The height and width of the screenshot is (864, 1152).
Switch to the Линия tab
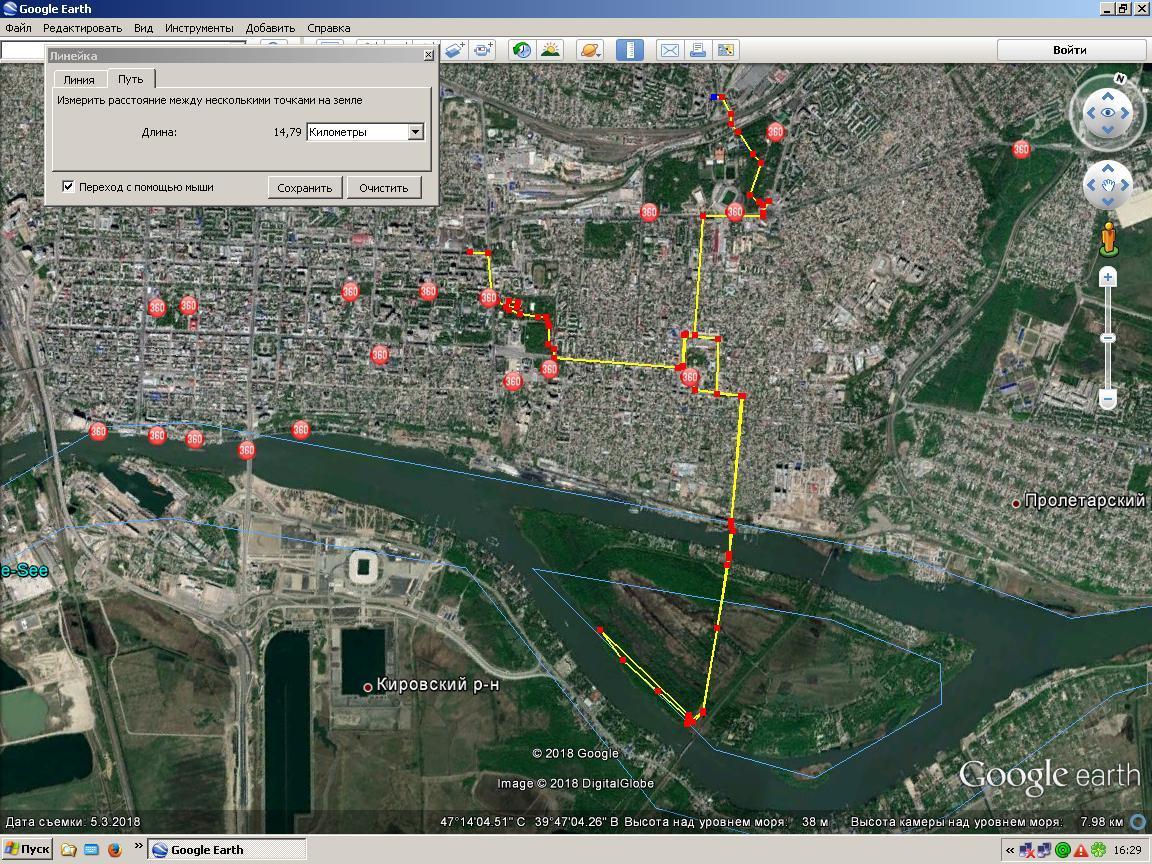click(x=79, y=79)
